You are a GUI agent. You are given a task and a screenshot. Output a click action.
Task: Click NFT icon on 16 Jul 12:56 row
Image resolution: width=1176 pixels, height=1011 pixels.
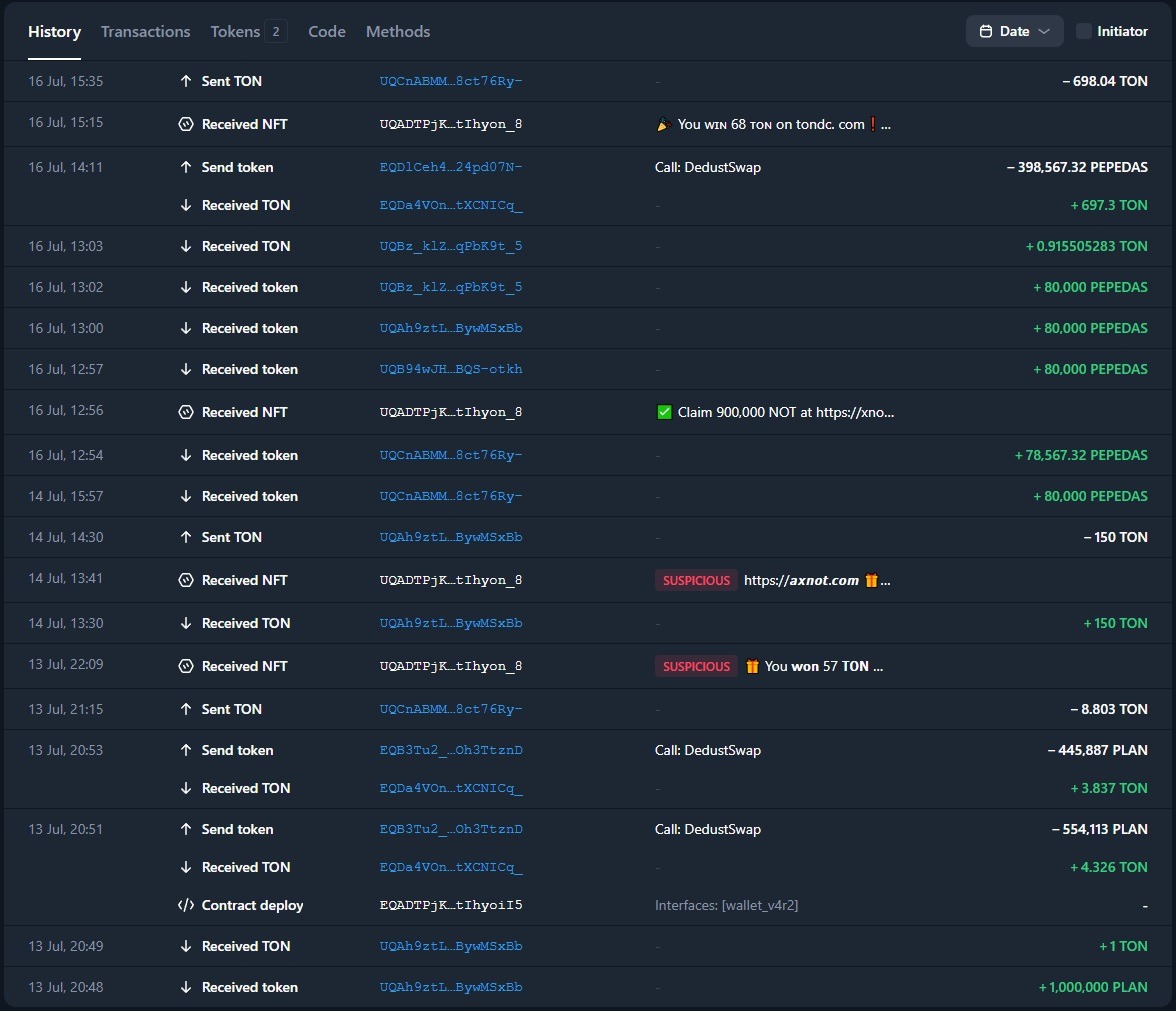click(x=186, y=412)
